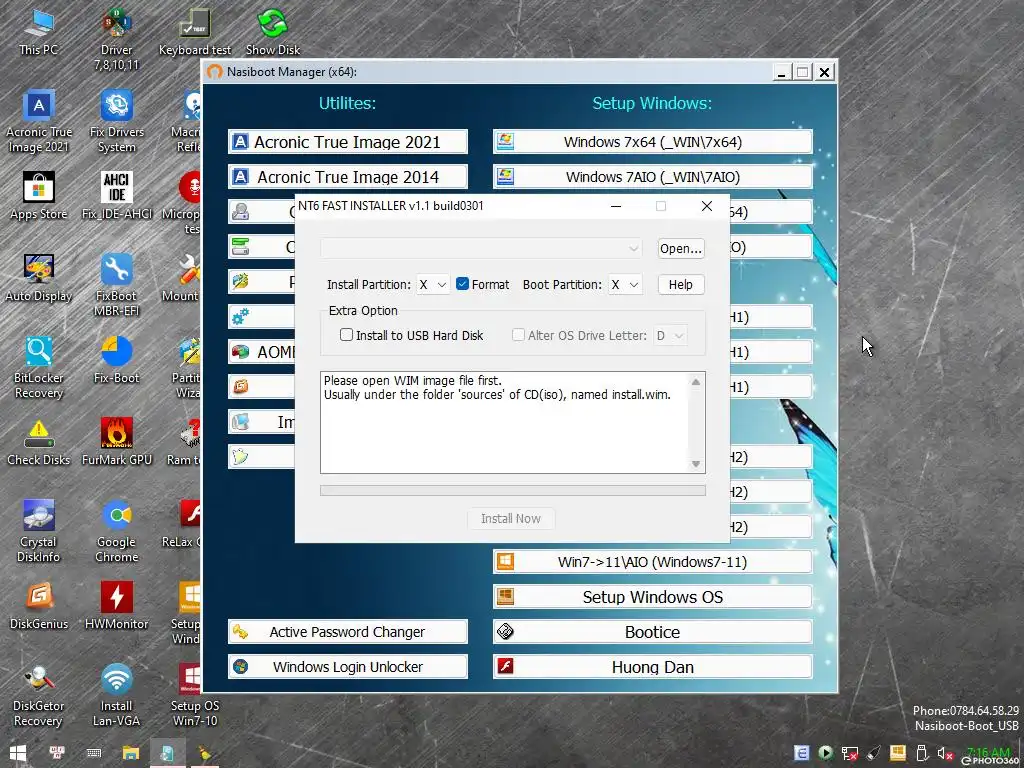The image size is (1024, 768).
Task: Launch Install Lan-VGA desktop icon
Action: pyautogui.click(x=116, y=696)
